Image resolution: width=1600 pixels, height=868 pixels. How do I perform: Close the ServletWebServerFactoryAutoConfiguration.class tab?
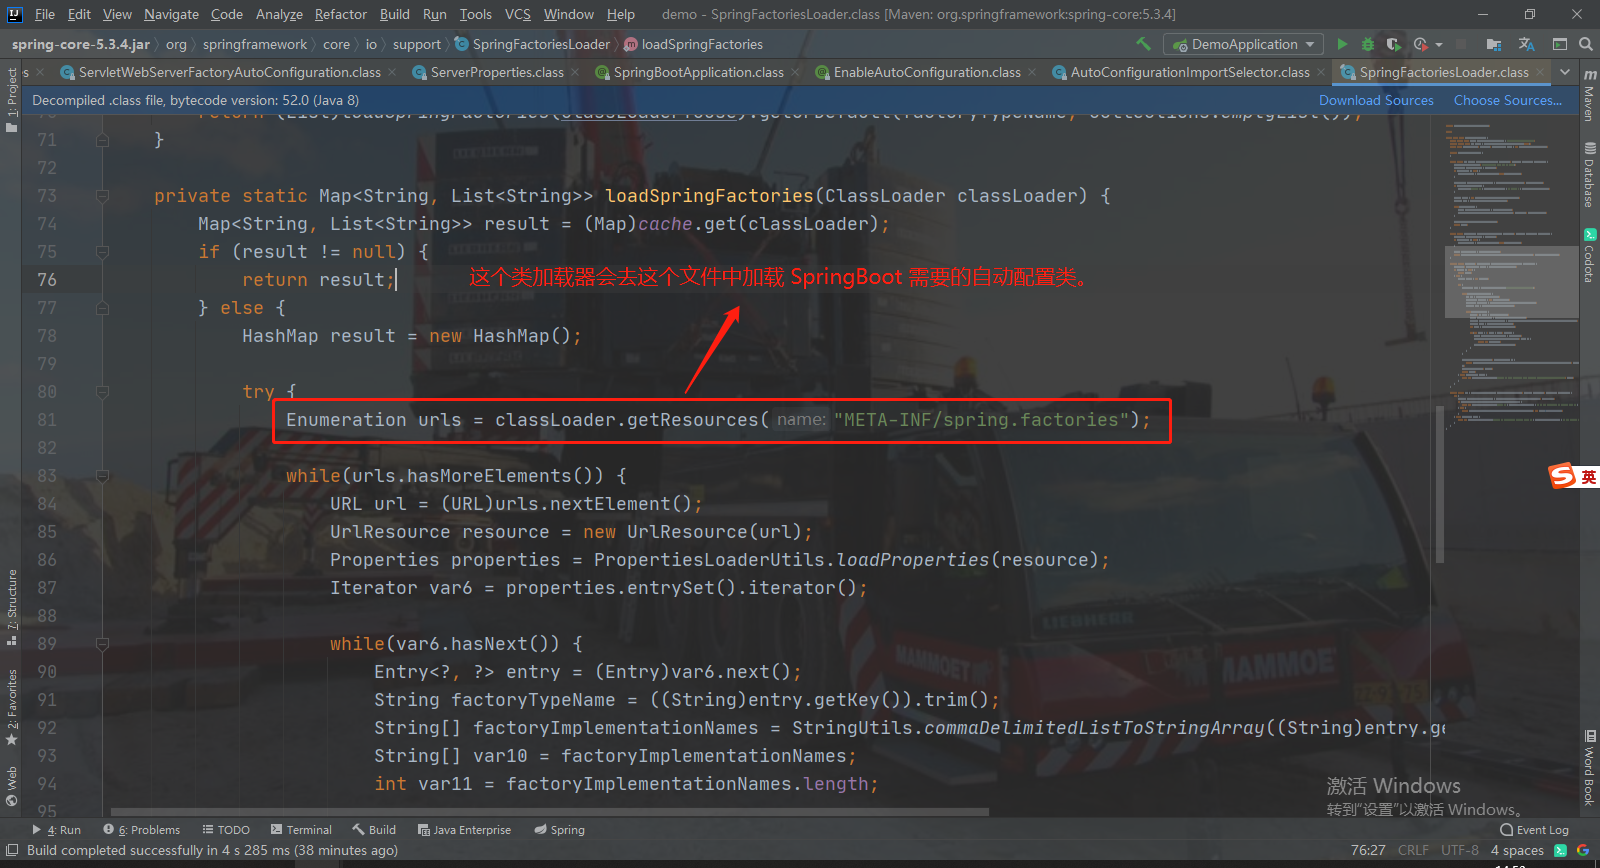point(392,72)
